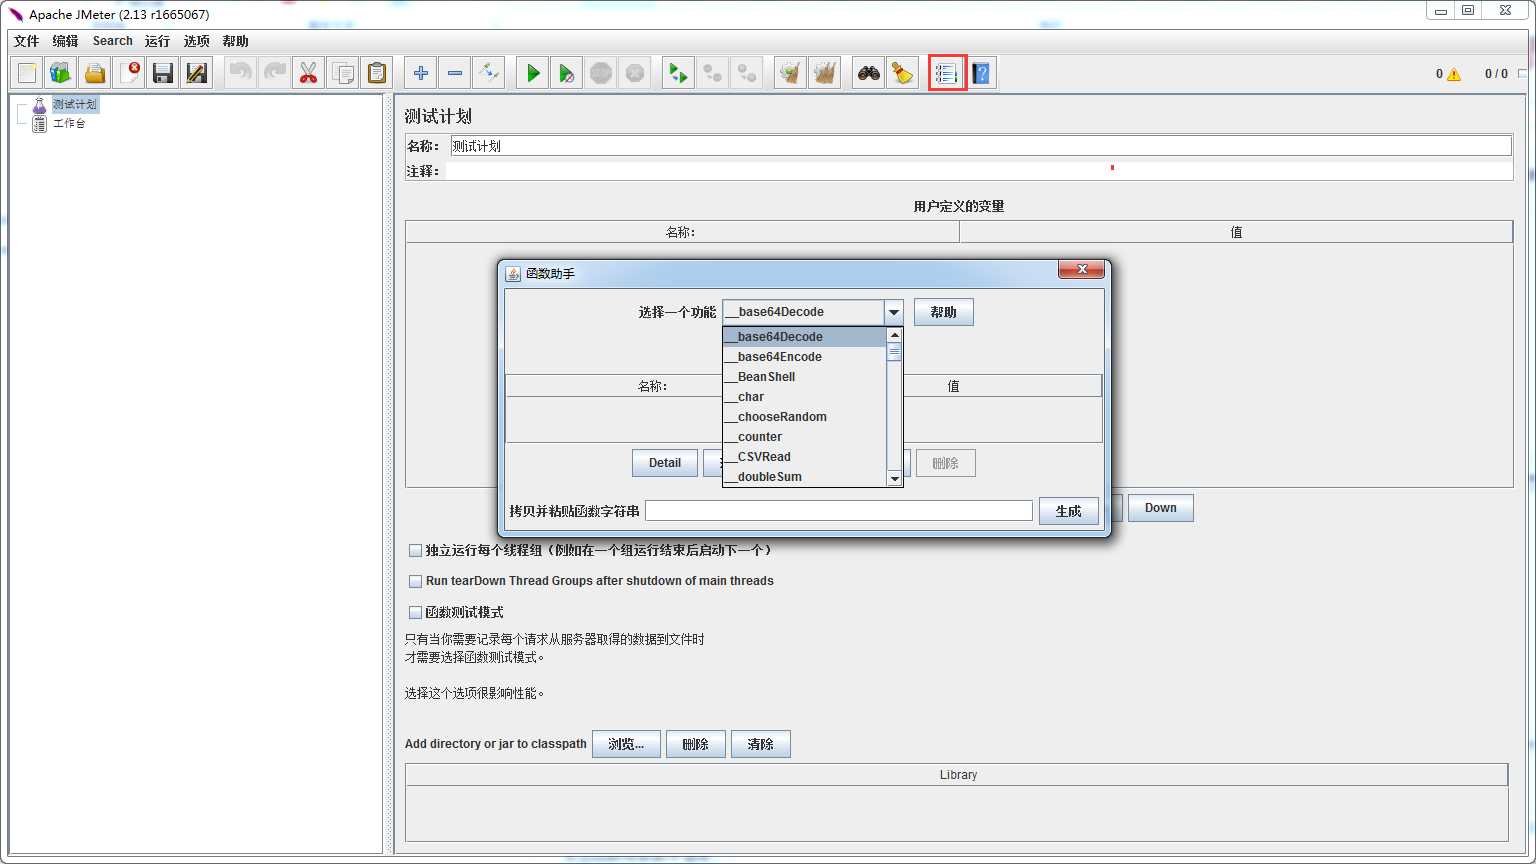Screen dimensions: 1536x864
Task: Click the Stop test icon
Action: tap(601, 73)
